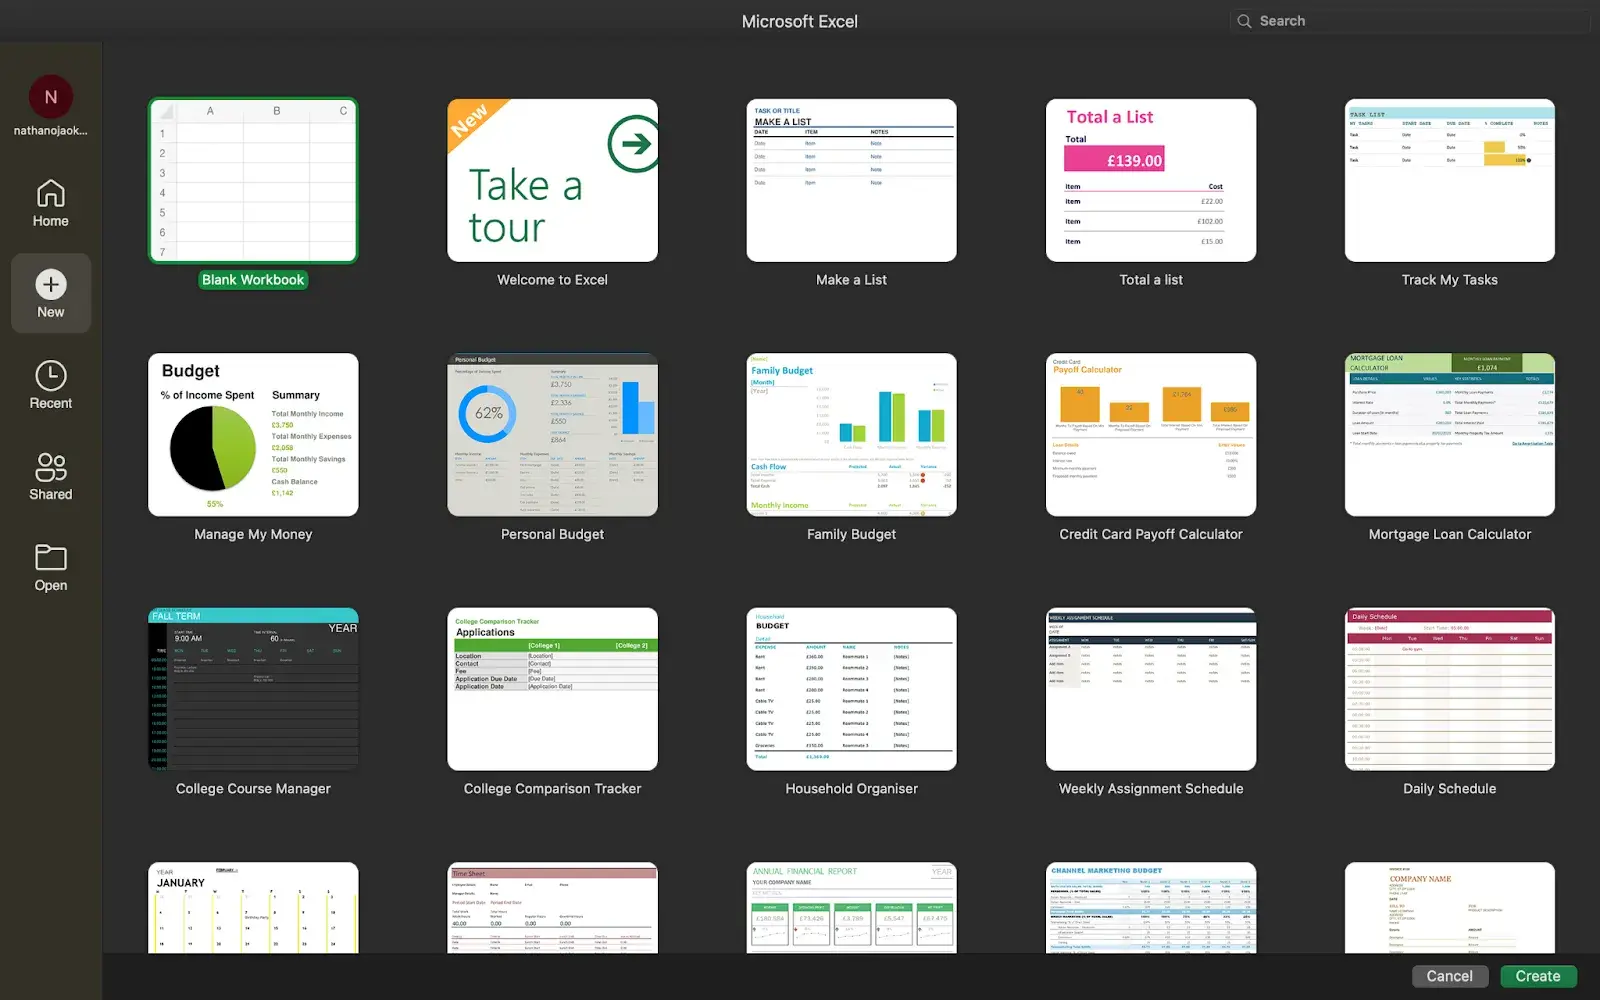This screenshot has height=1000, width=1600.
Task: Click the Open folder icon
Action: [x=51, y=557]
